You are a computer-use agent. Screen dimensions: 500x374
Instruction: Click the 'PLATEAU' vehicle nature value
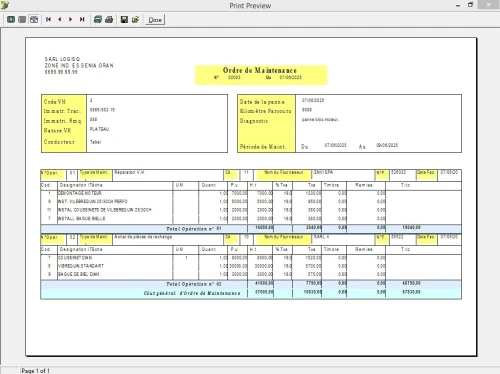pos(99,129)
